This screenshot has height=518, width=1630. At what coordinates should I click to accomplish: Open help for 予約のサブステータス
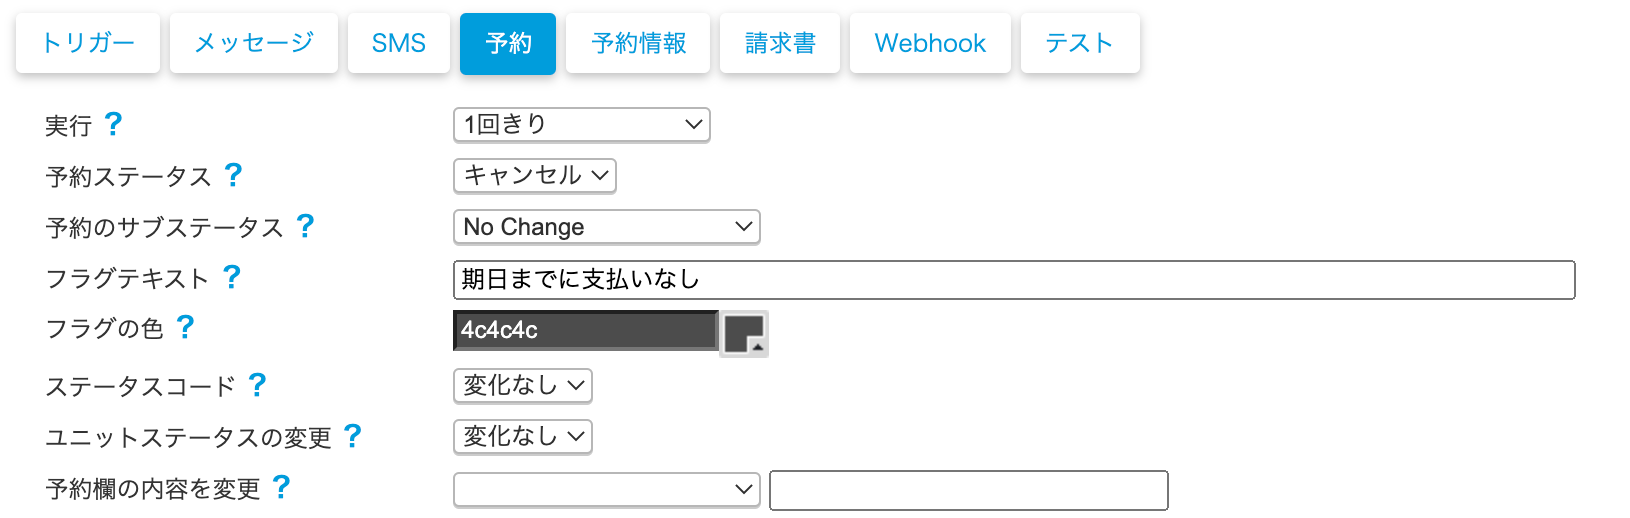(306, 226)
